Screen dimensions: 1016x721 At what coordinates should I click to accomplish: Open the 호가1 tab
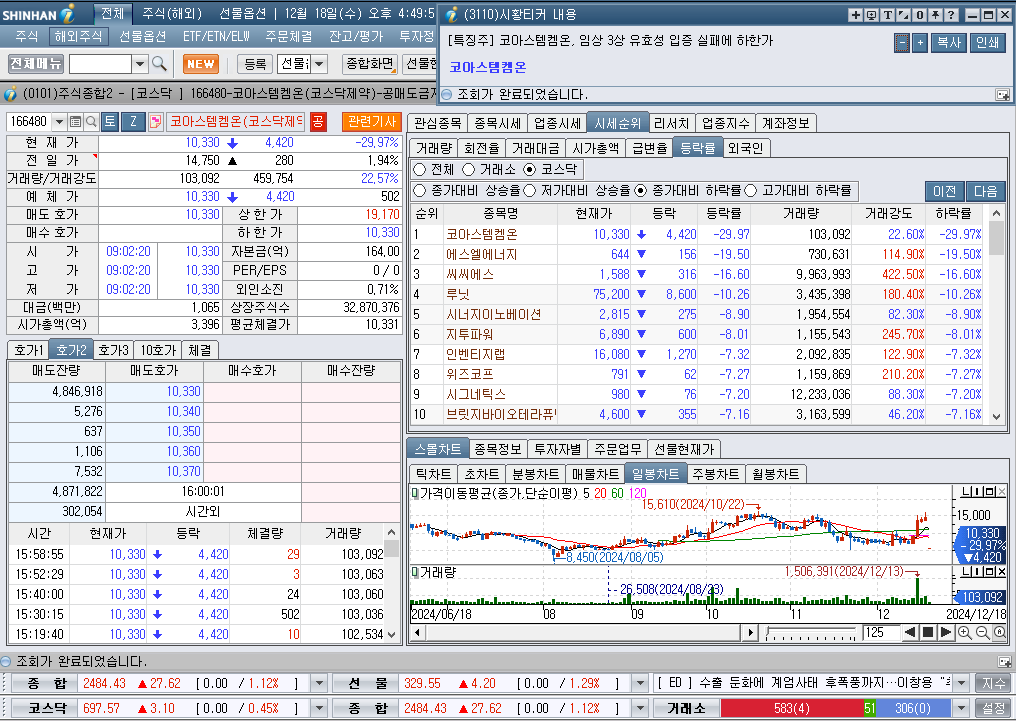coord(28,350)
